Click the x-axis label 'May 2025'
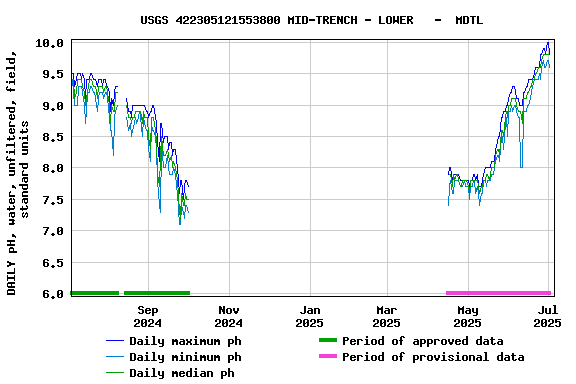Image resolution: width=576 pixels, height=384 pixels. pyautogui.click(x=467, y=316)
